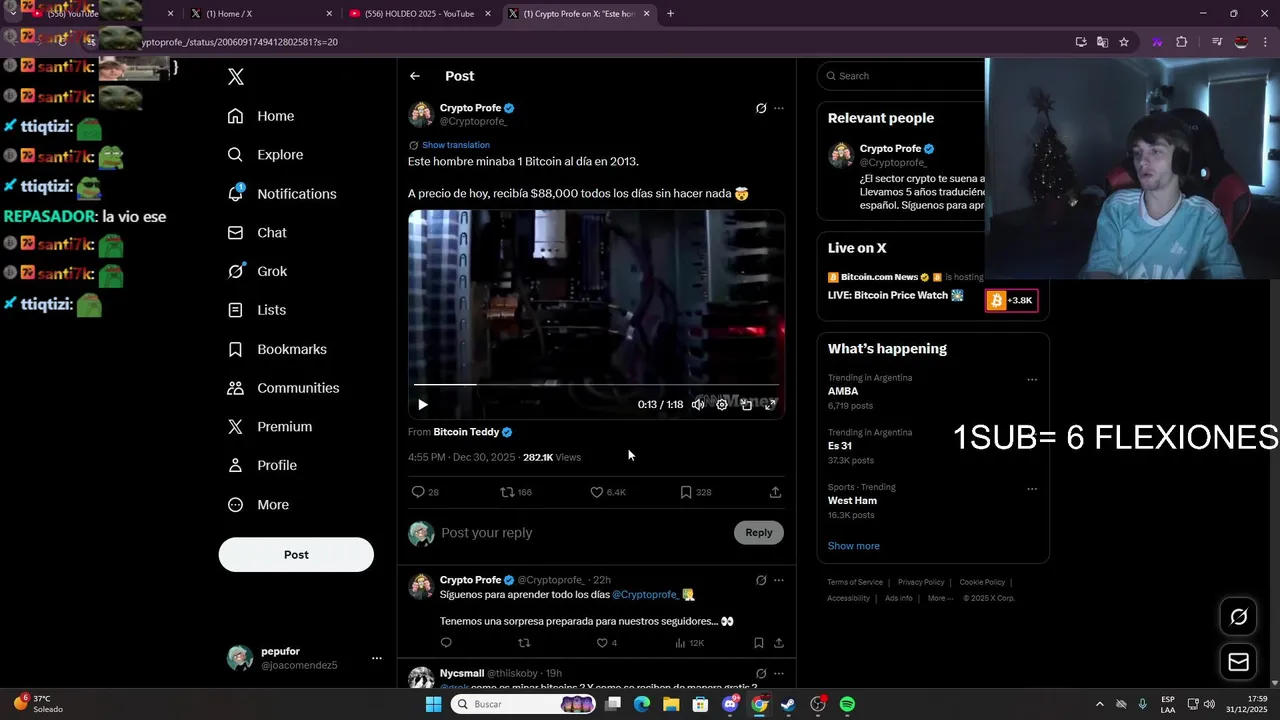Screen dimensions: 1280x720
Task: Open Privacy Policy link
Action: [x=921, y=582]
